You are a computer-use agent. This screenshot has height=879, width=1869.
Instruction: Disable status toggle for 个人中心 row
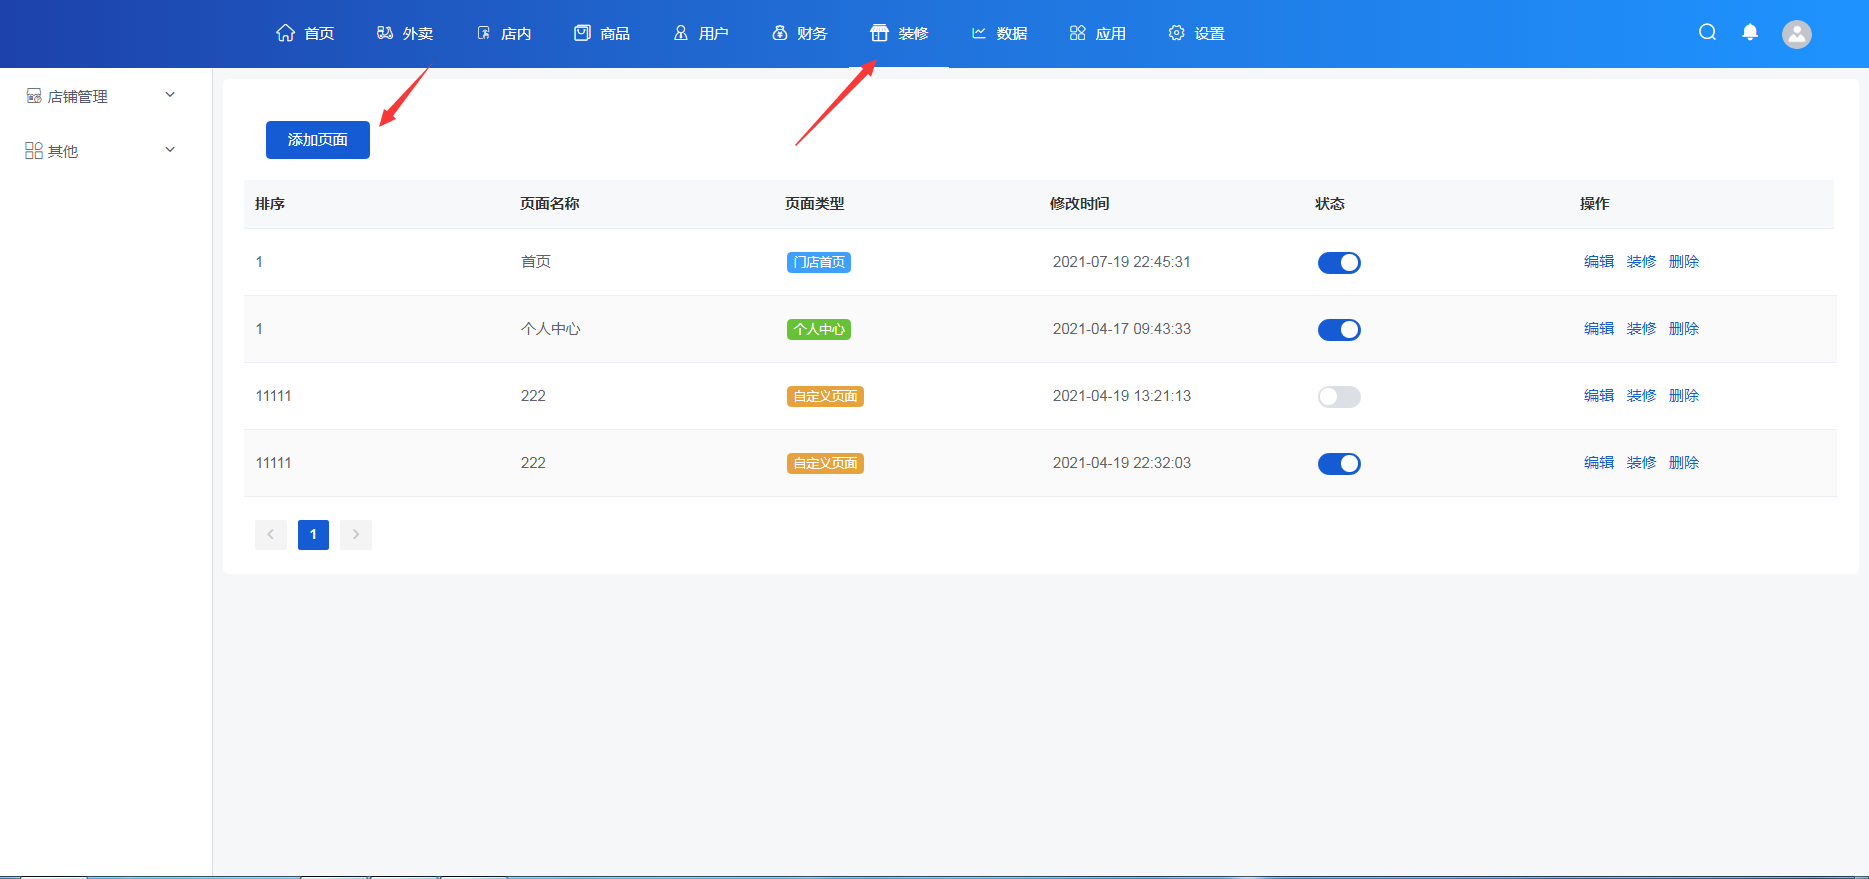(x=1339, y=330)
